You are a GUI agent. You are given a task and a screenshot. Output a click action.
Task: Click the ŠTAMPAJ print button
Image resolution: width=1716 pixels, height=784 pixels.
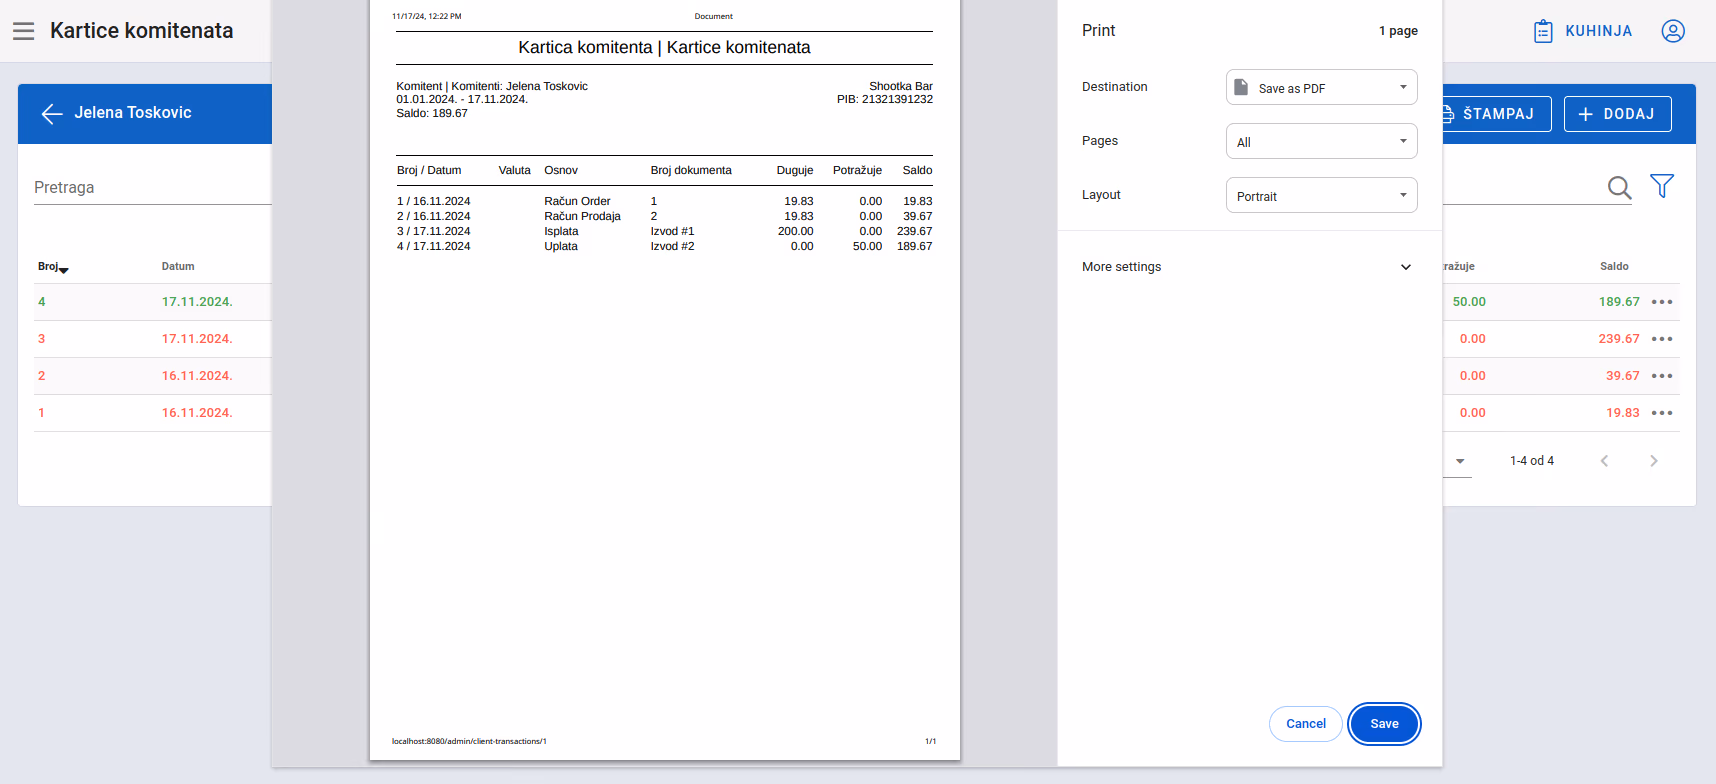pos(1496,114)
